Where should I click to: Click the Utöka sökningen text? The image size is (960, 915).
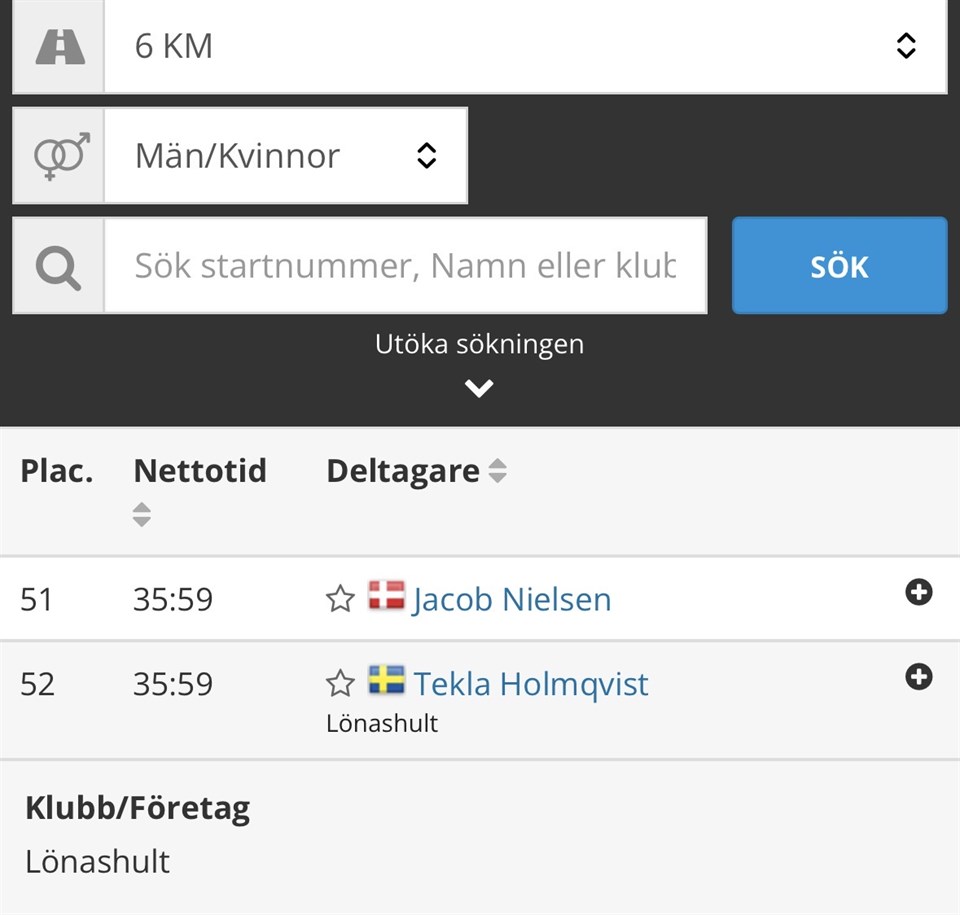pos(479,344)
